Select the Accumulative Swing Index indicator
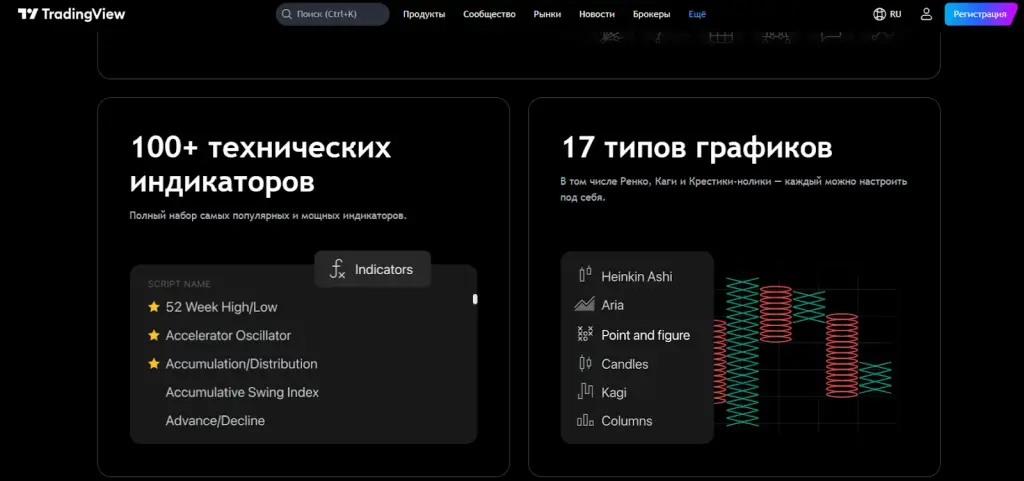The width and height of the screenshot is (1024, 481). point(242,392)
